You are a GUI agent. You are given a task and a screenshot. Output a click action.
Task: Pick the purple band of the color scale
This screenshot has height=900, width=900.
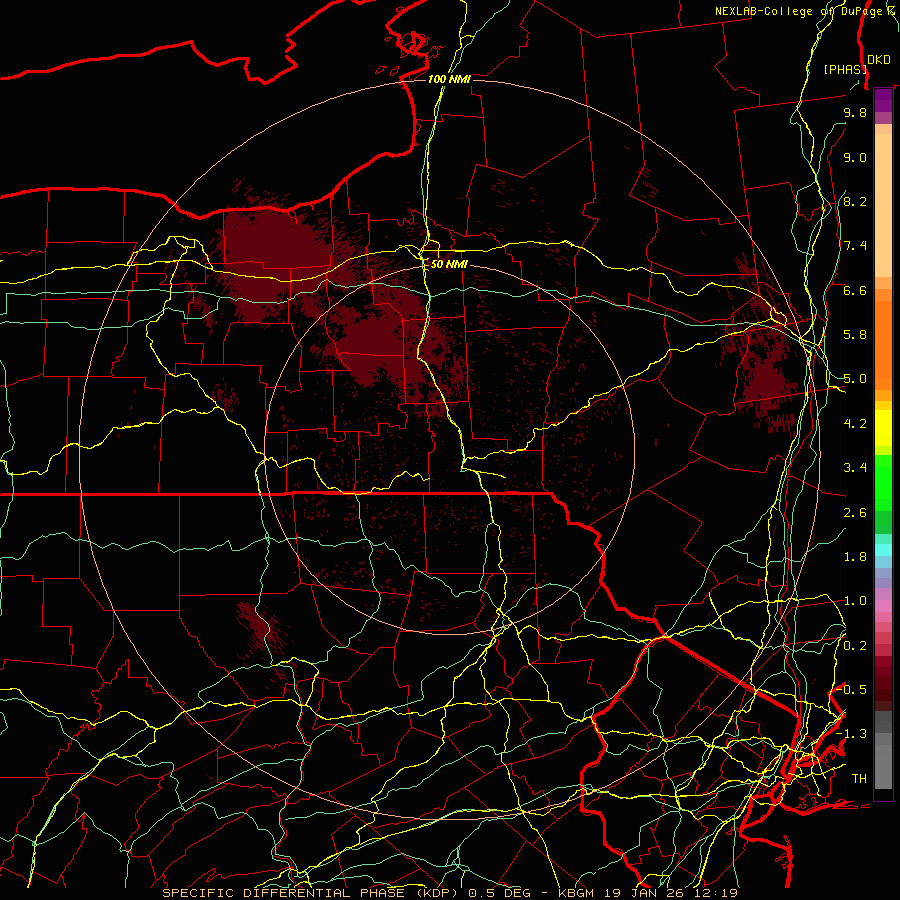[883, 100]
